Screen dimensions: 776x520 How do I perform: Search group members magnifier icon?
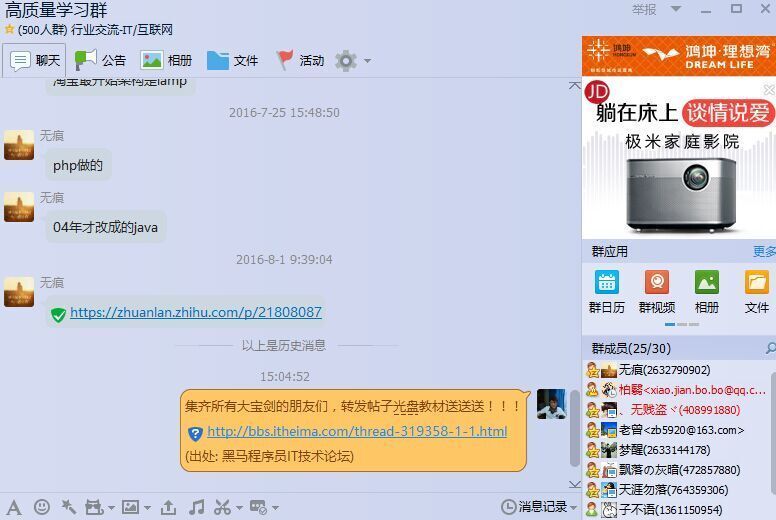(x=770, y=349)
